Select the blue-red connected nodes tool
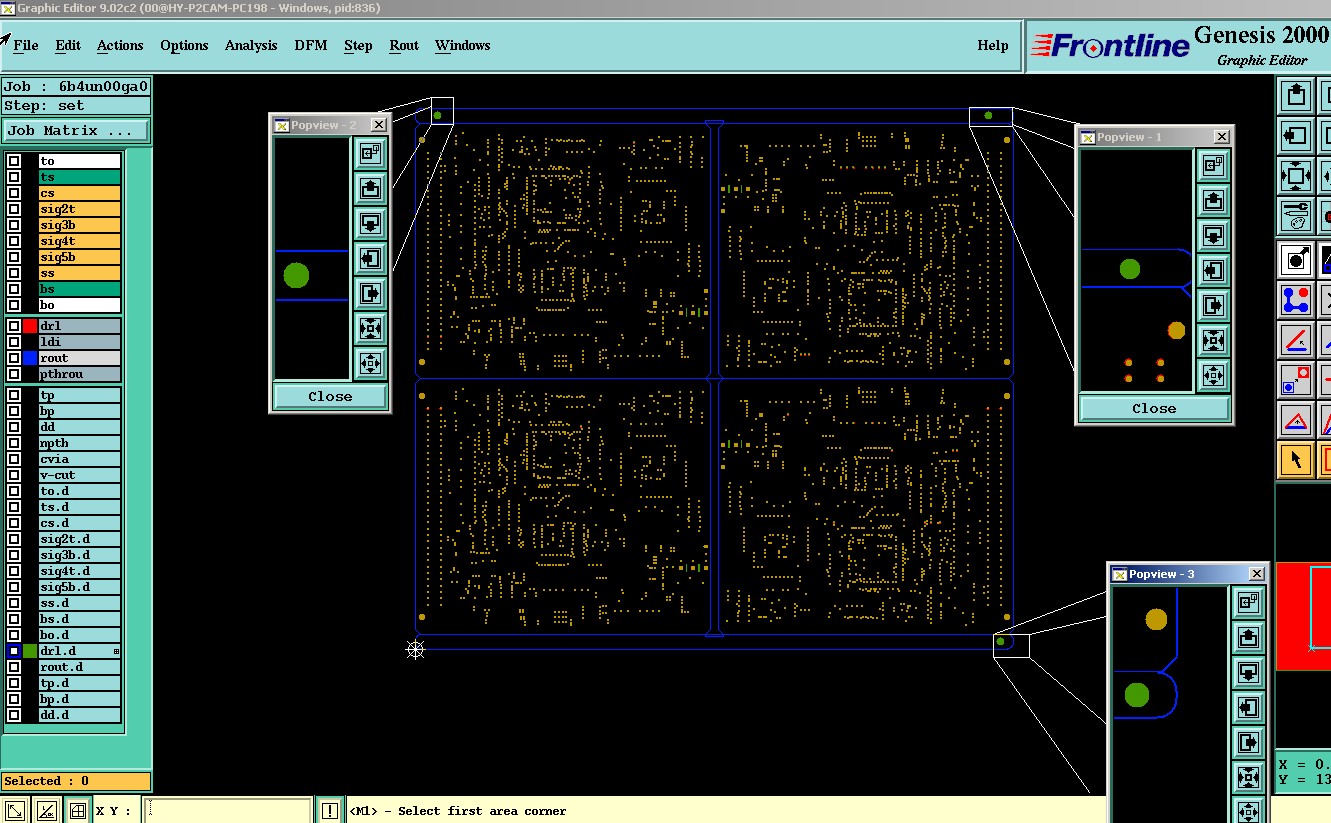 coord(1296,300)
